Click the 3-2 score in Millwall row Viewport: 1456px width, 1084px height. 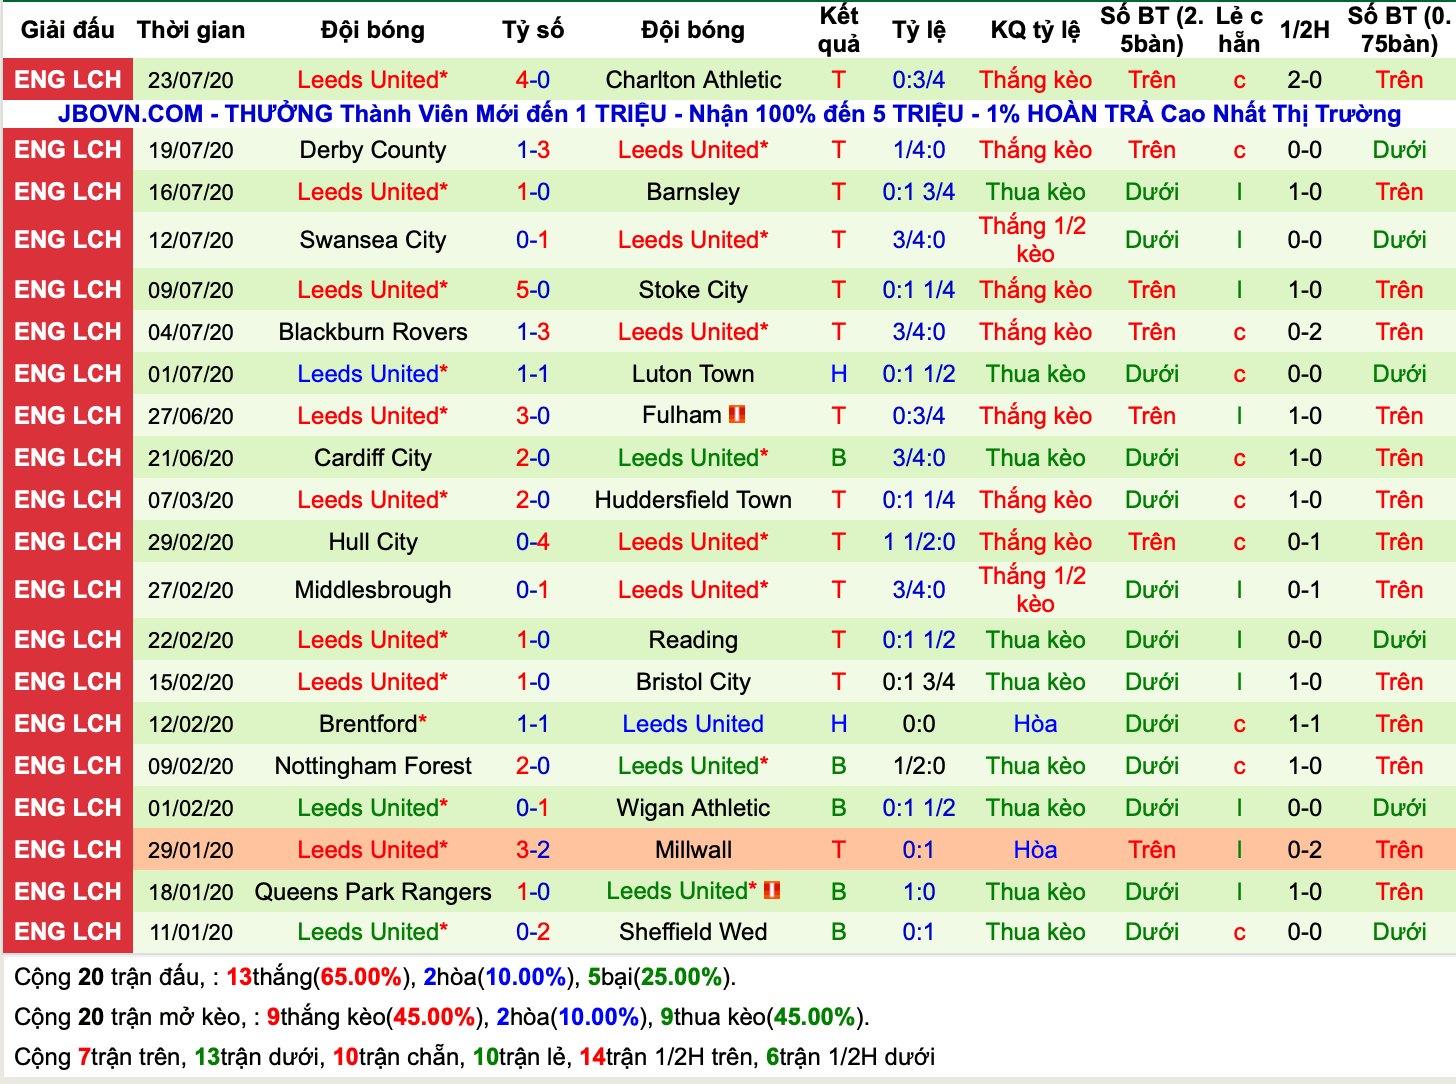coord(533,850)
